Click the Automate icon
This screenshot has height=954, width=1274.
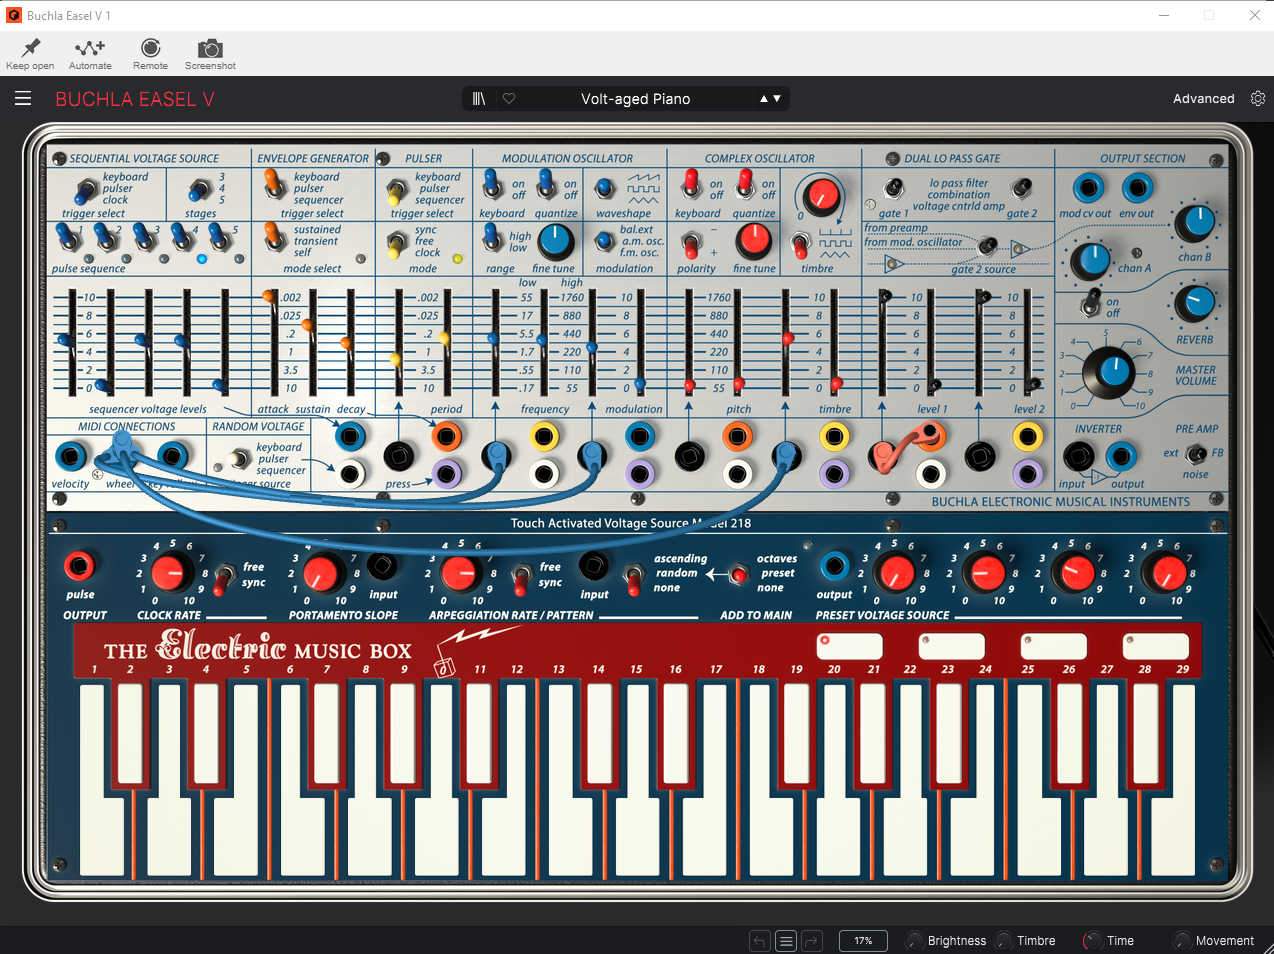point(90,50)
